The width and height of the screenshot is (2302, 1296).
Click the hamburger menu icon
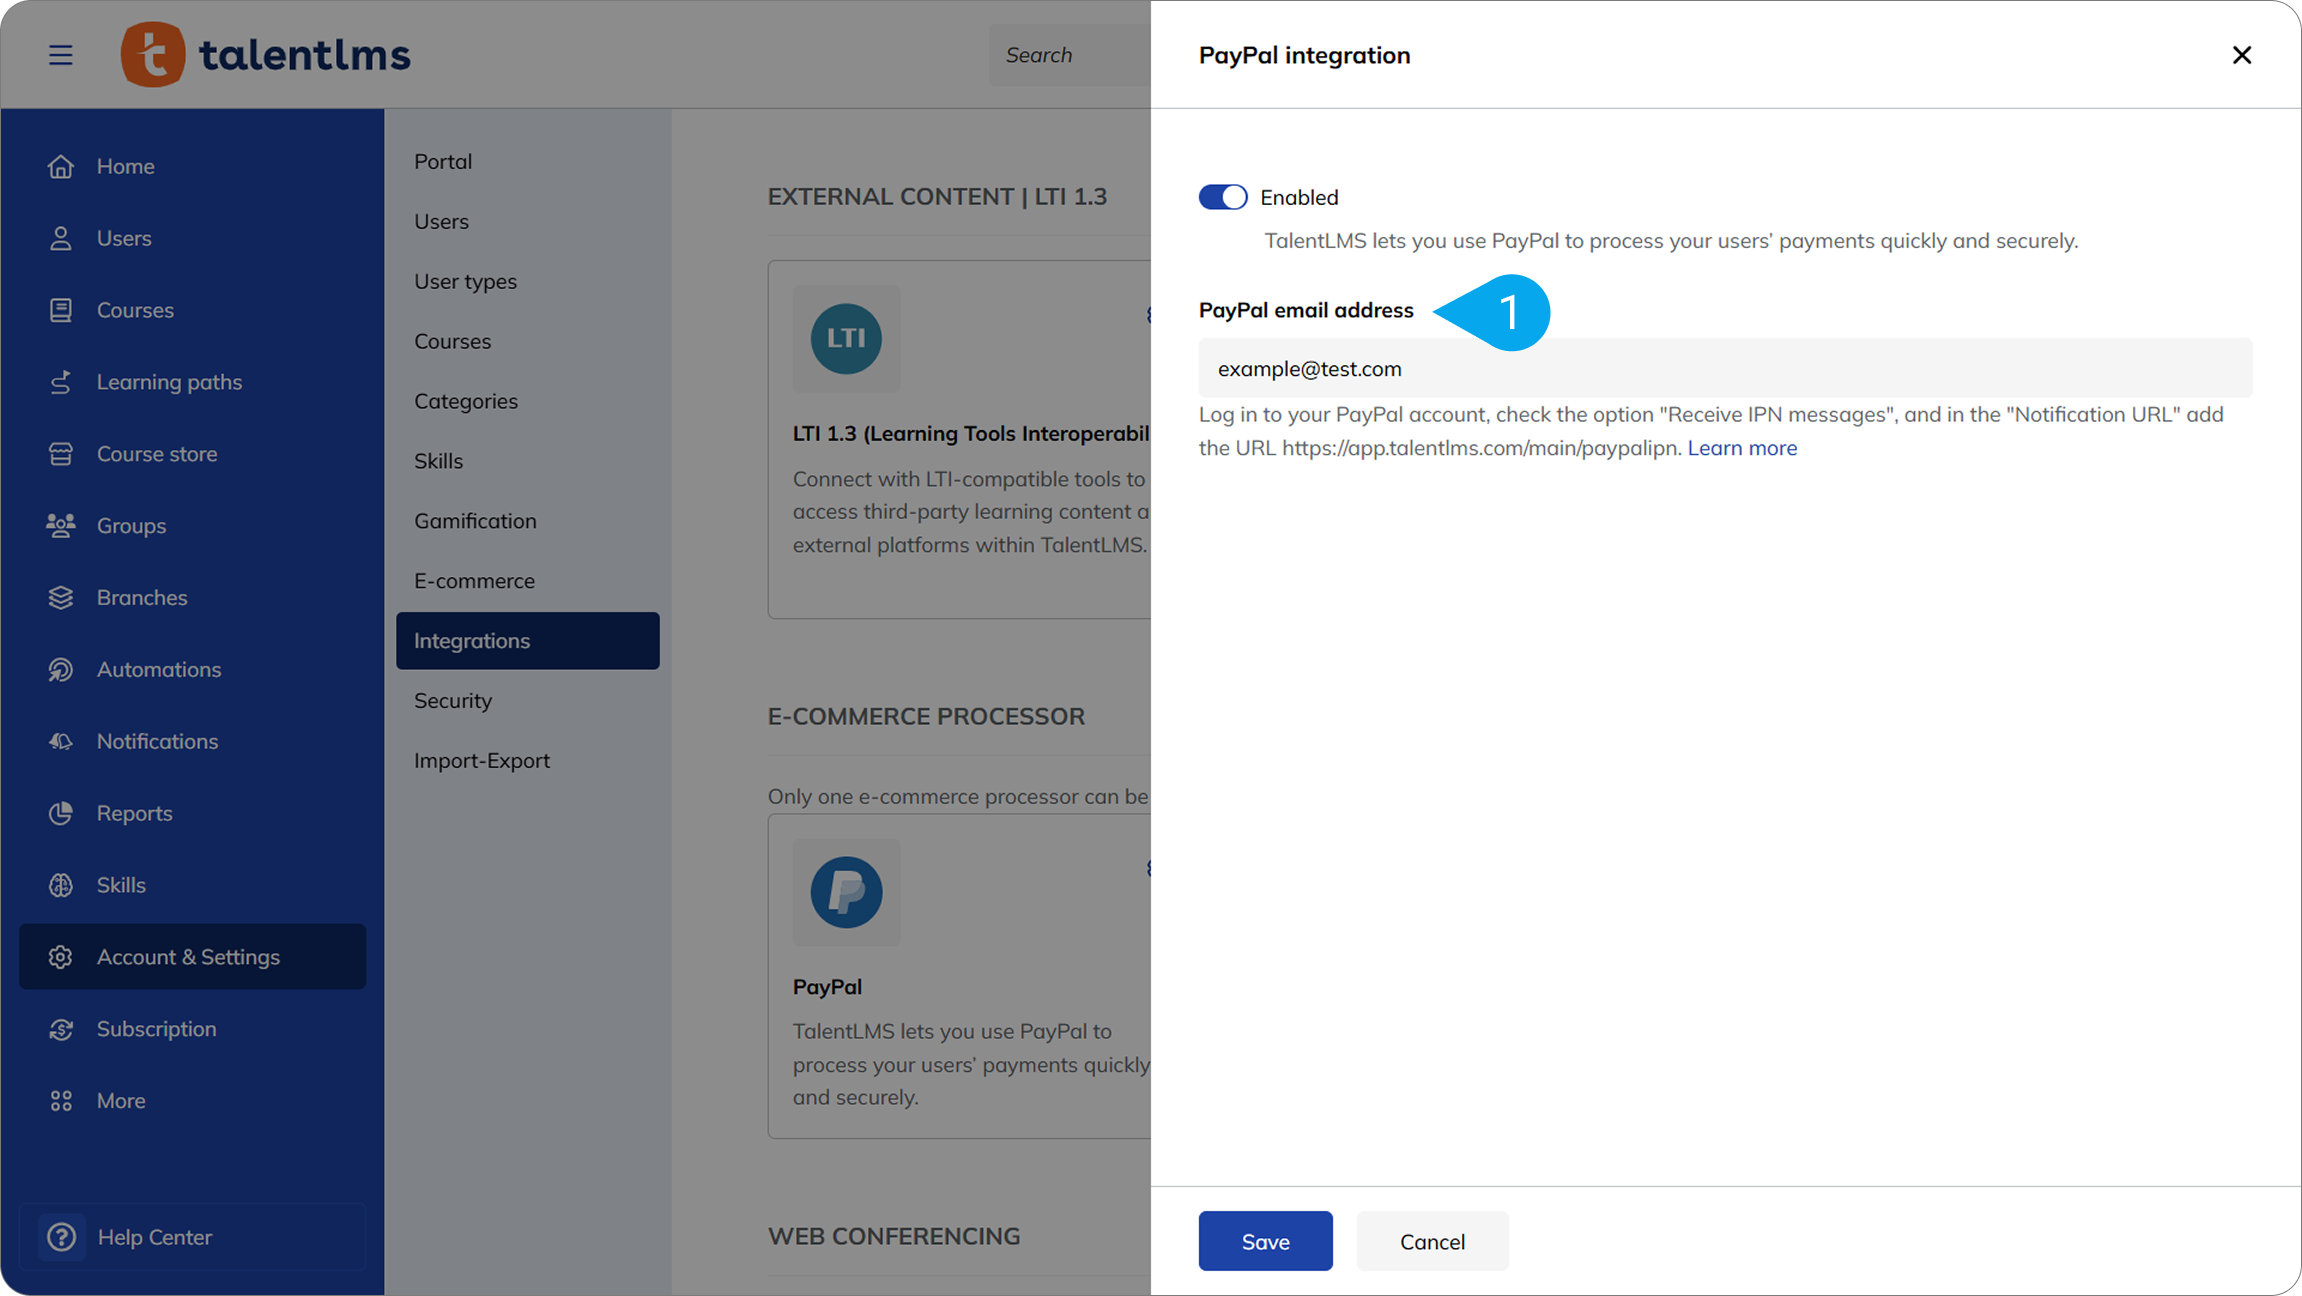[x=61, y=55]
